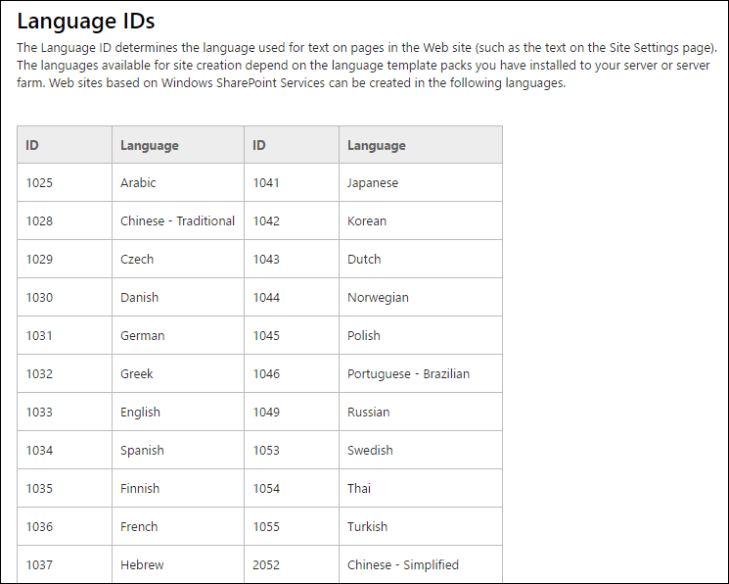
Task: Select the Russian language cell
Action: (368, 412)
